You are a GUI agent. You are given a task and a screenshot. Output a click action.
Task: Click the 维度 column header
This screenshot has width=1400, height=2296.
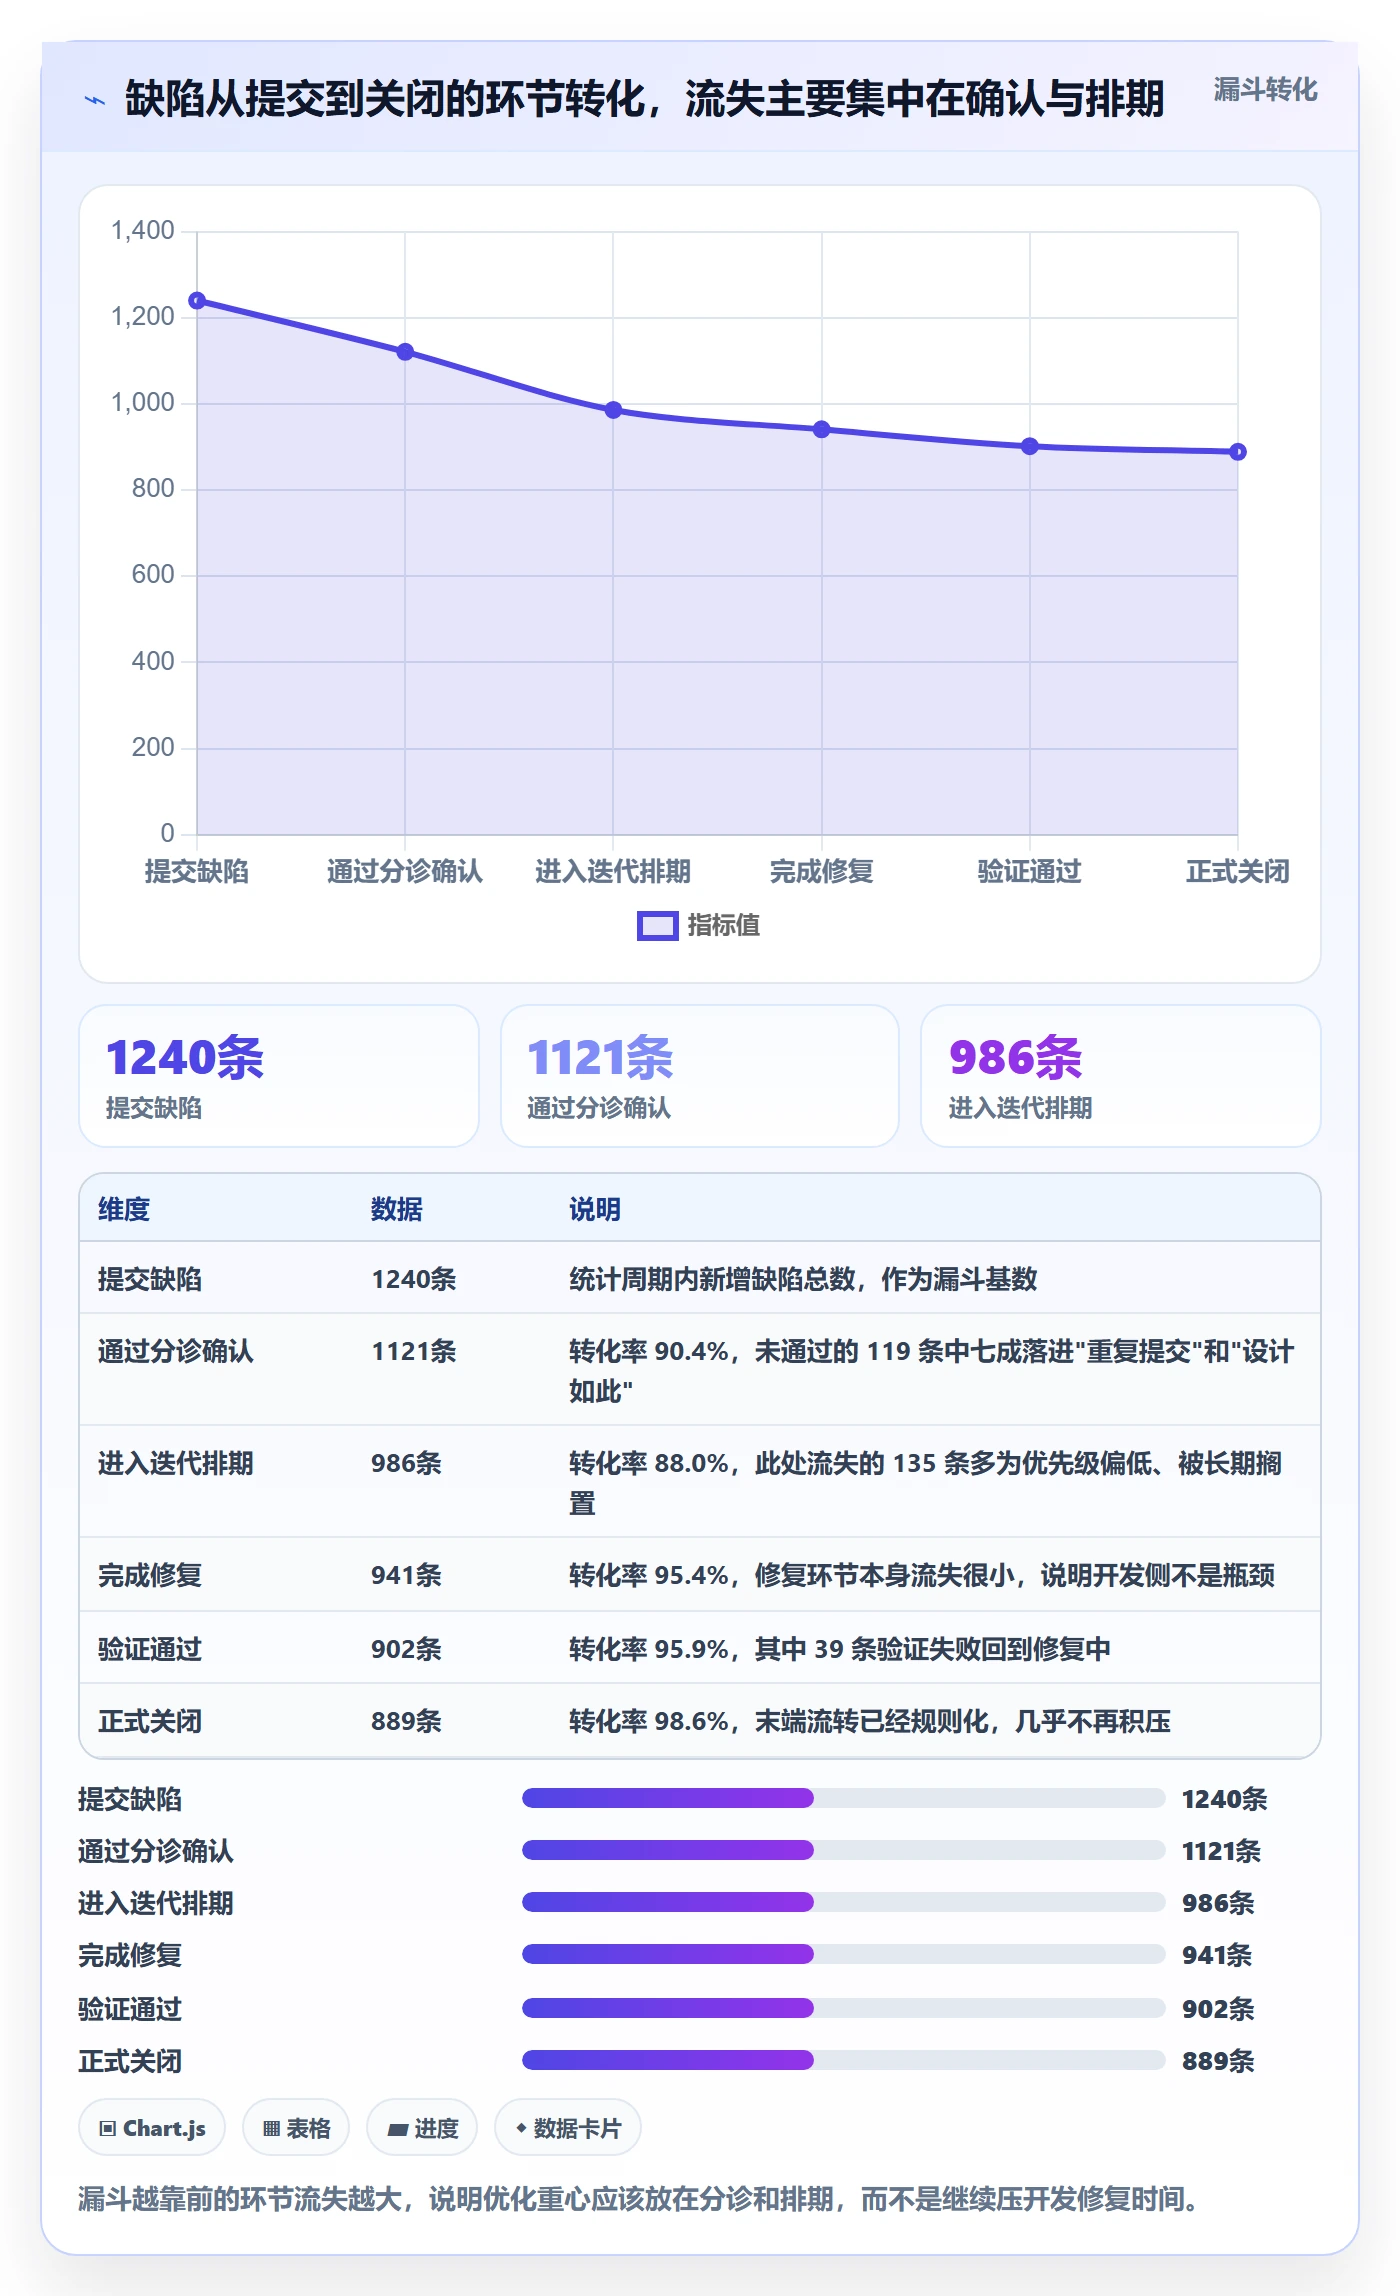coord(124,1209)
